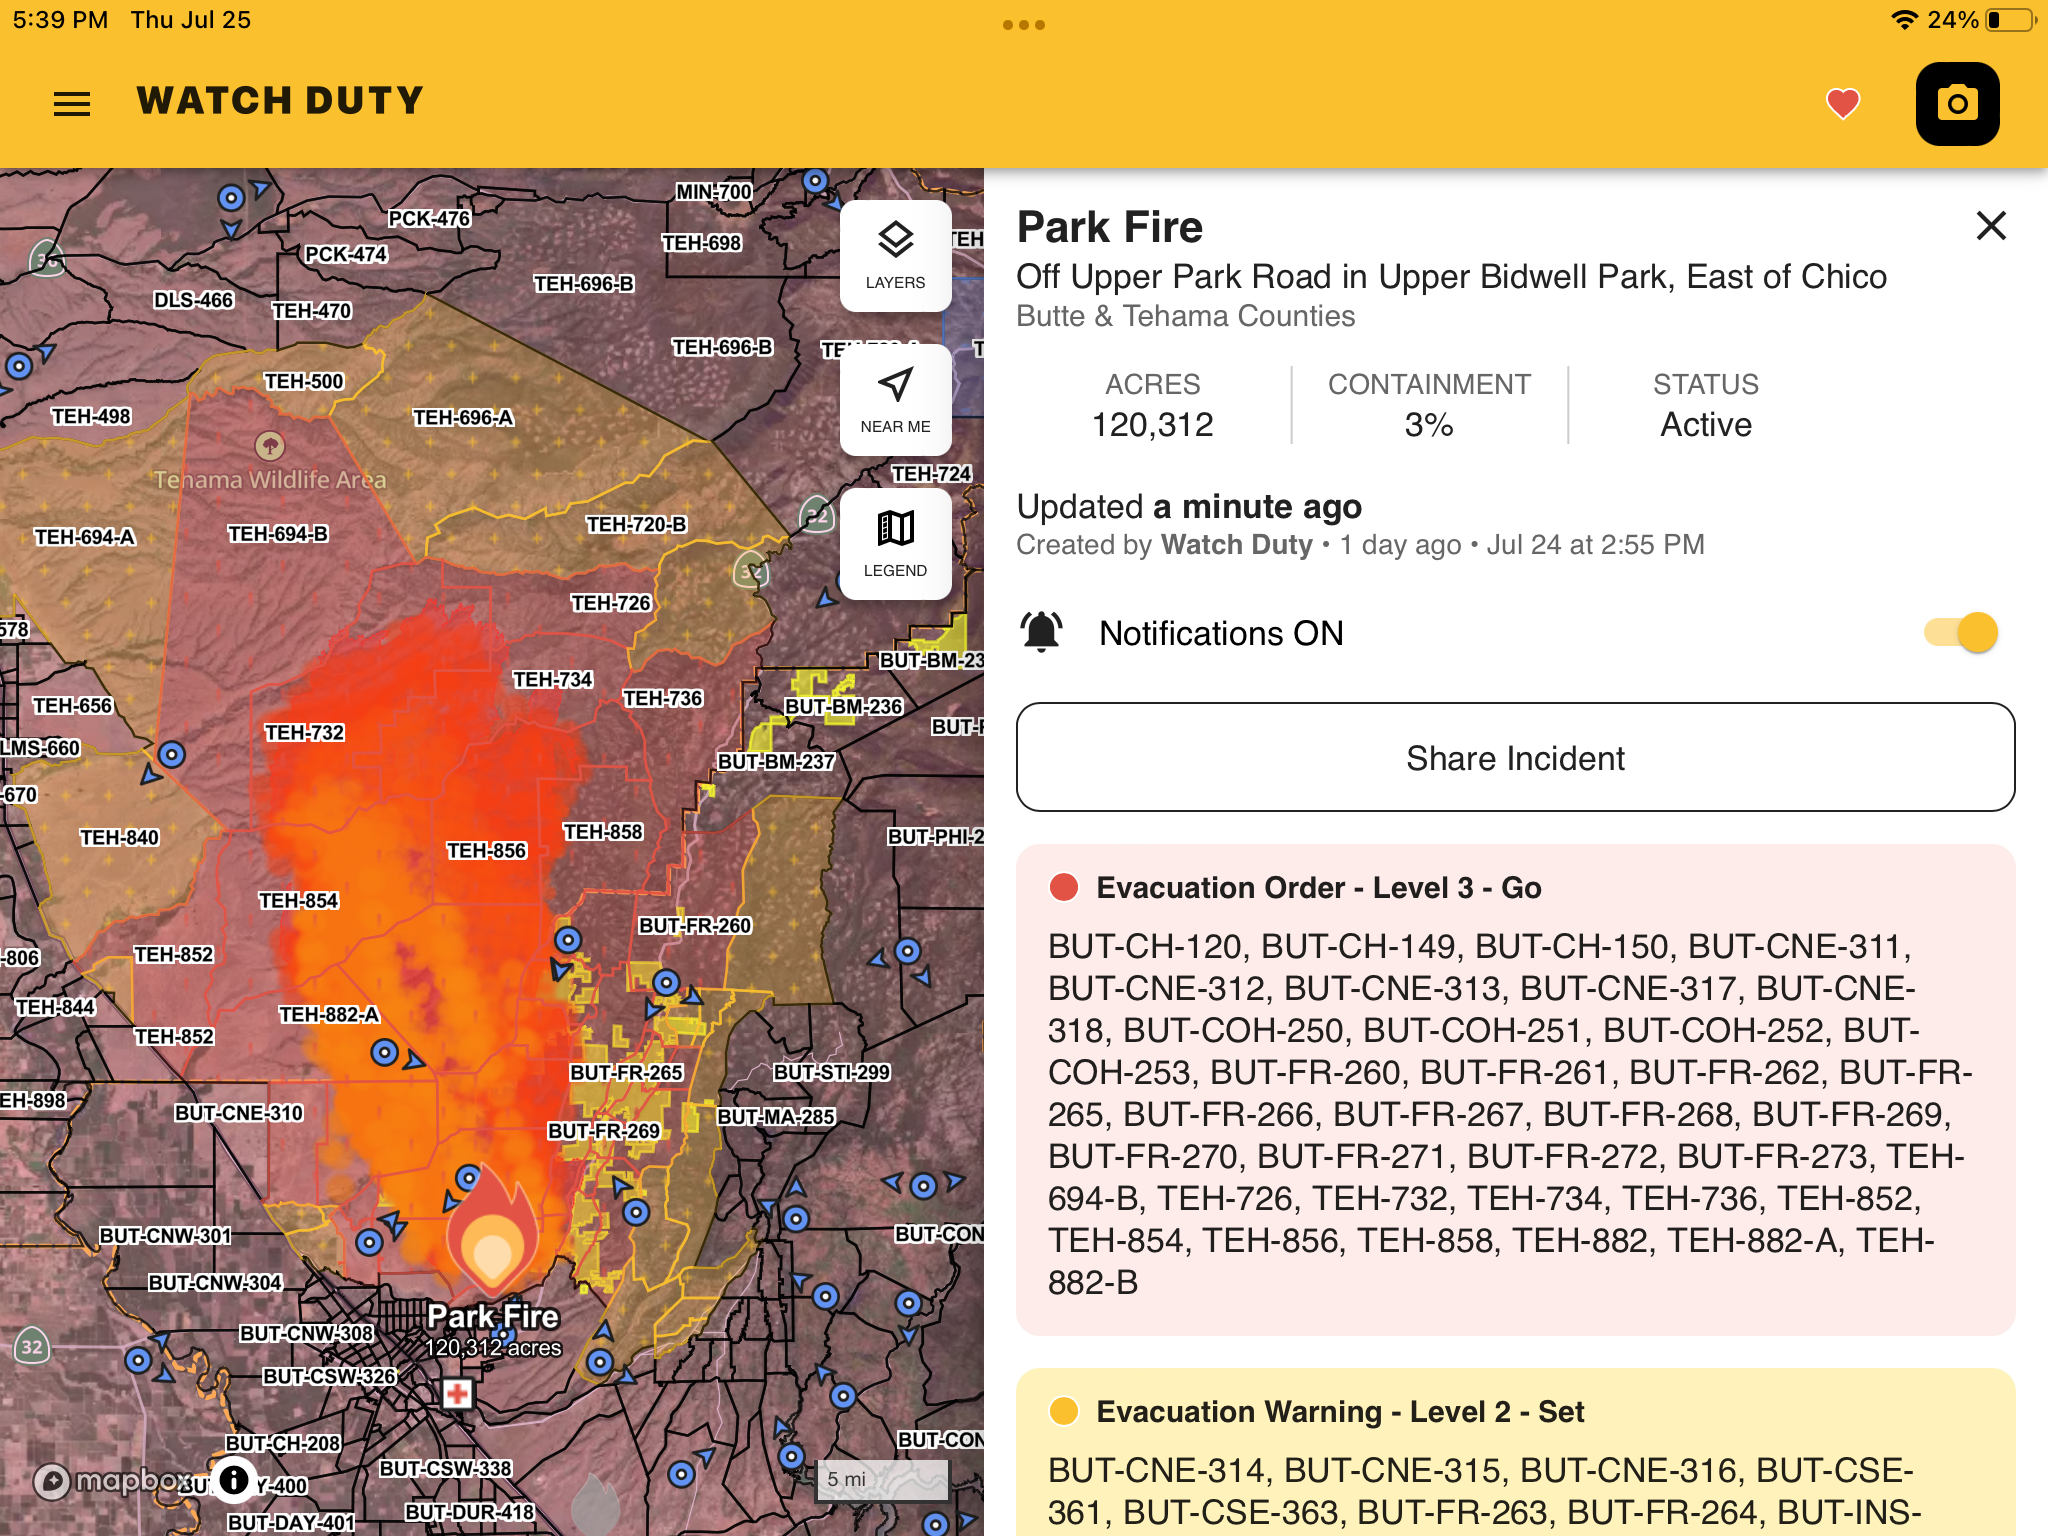The image size is (2048, 1536).
Task: Click the Mapbox logo
Action: point(110,1480)
